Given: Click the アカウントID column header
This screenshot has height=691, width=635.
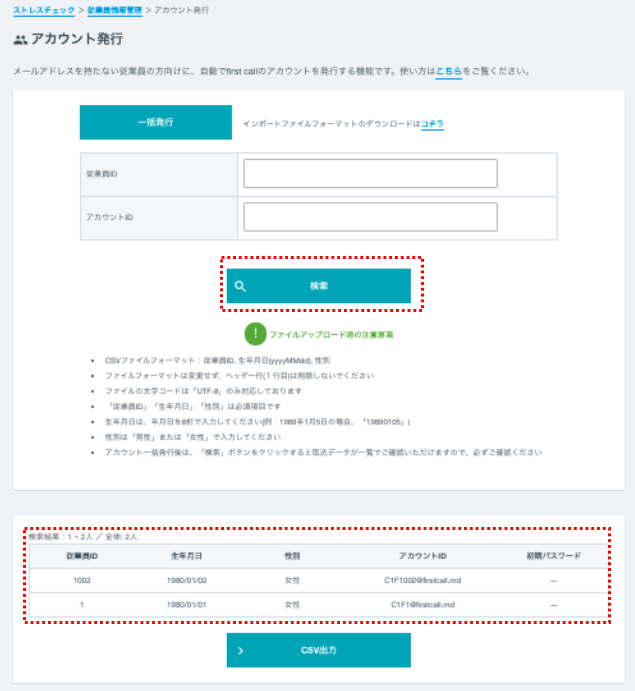Looking at the screenshot, I should (x=423, y=556).
